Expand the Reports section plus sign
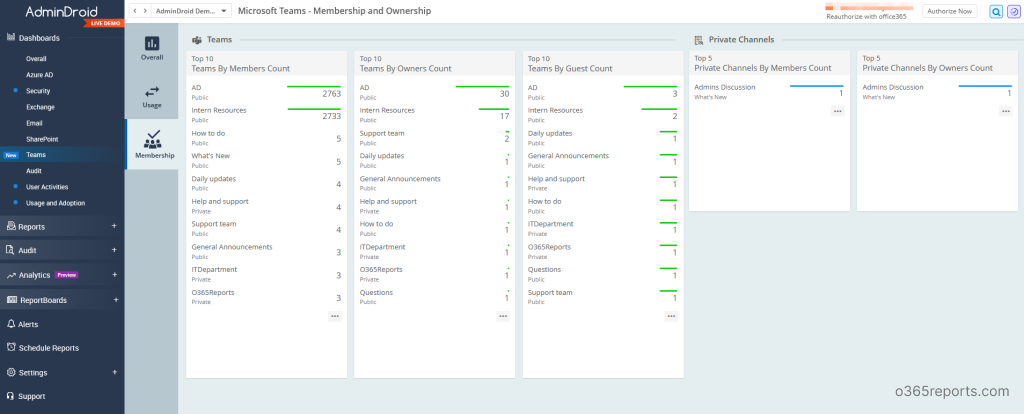Screen dimensions: 1024x414 pyautogui.click(x=114, y=226)
